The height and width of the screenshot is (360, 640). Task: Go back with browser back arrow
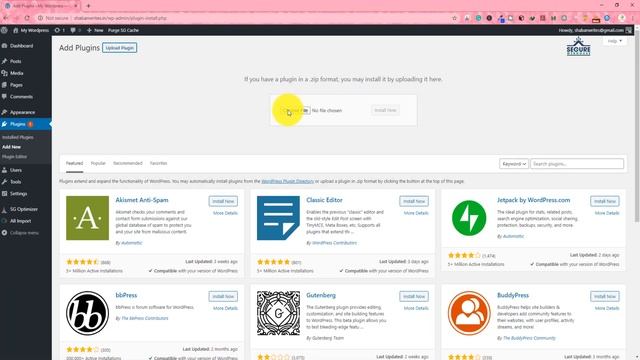6,18
